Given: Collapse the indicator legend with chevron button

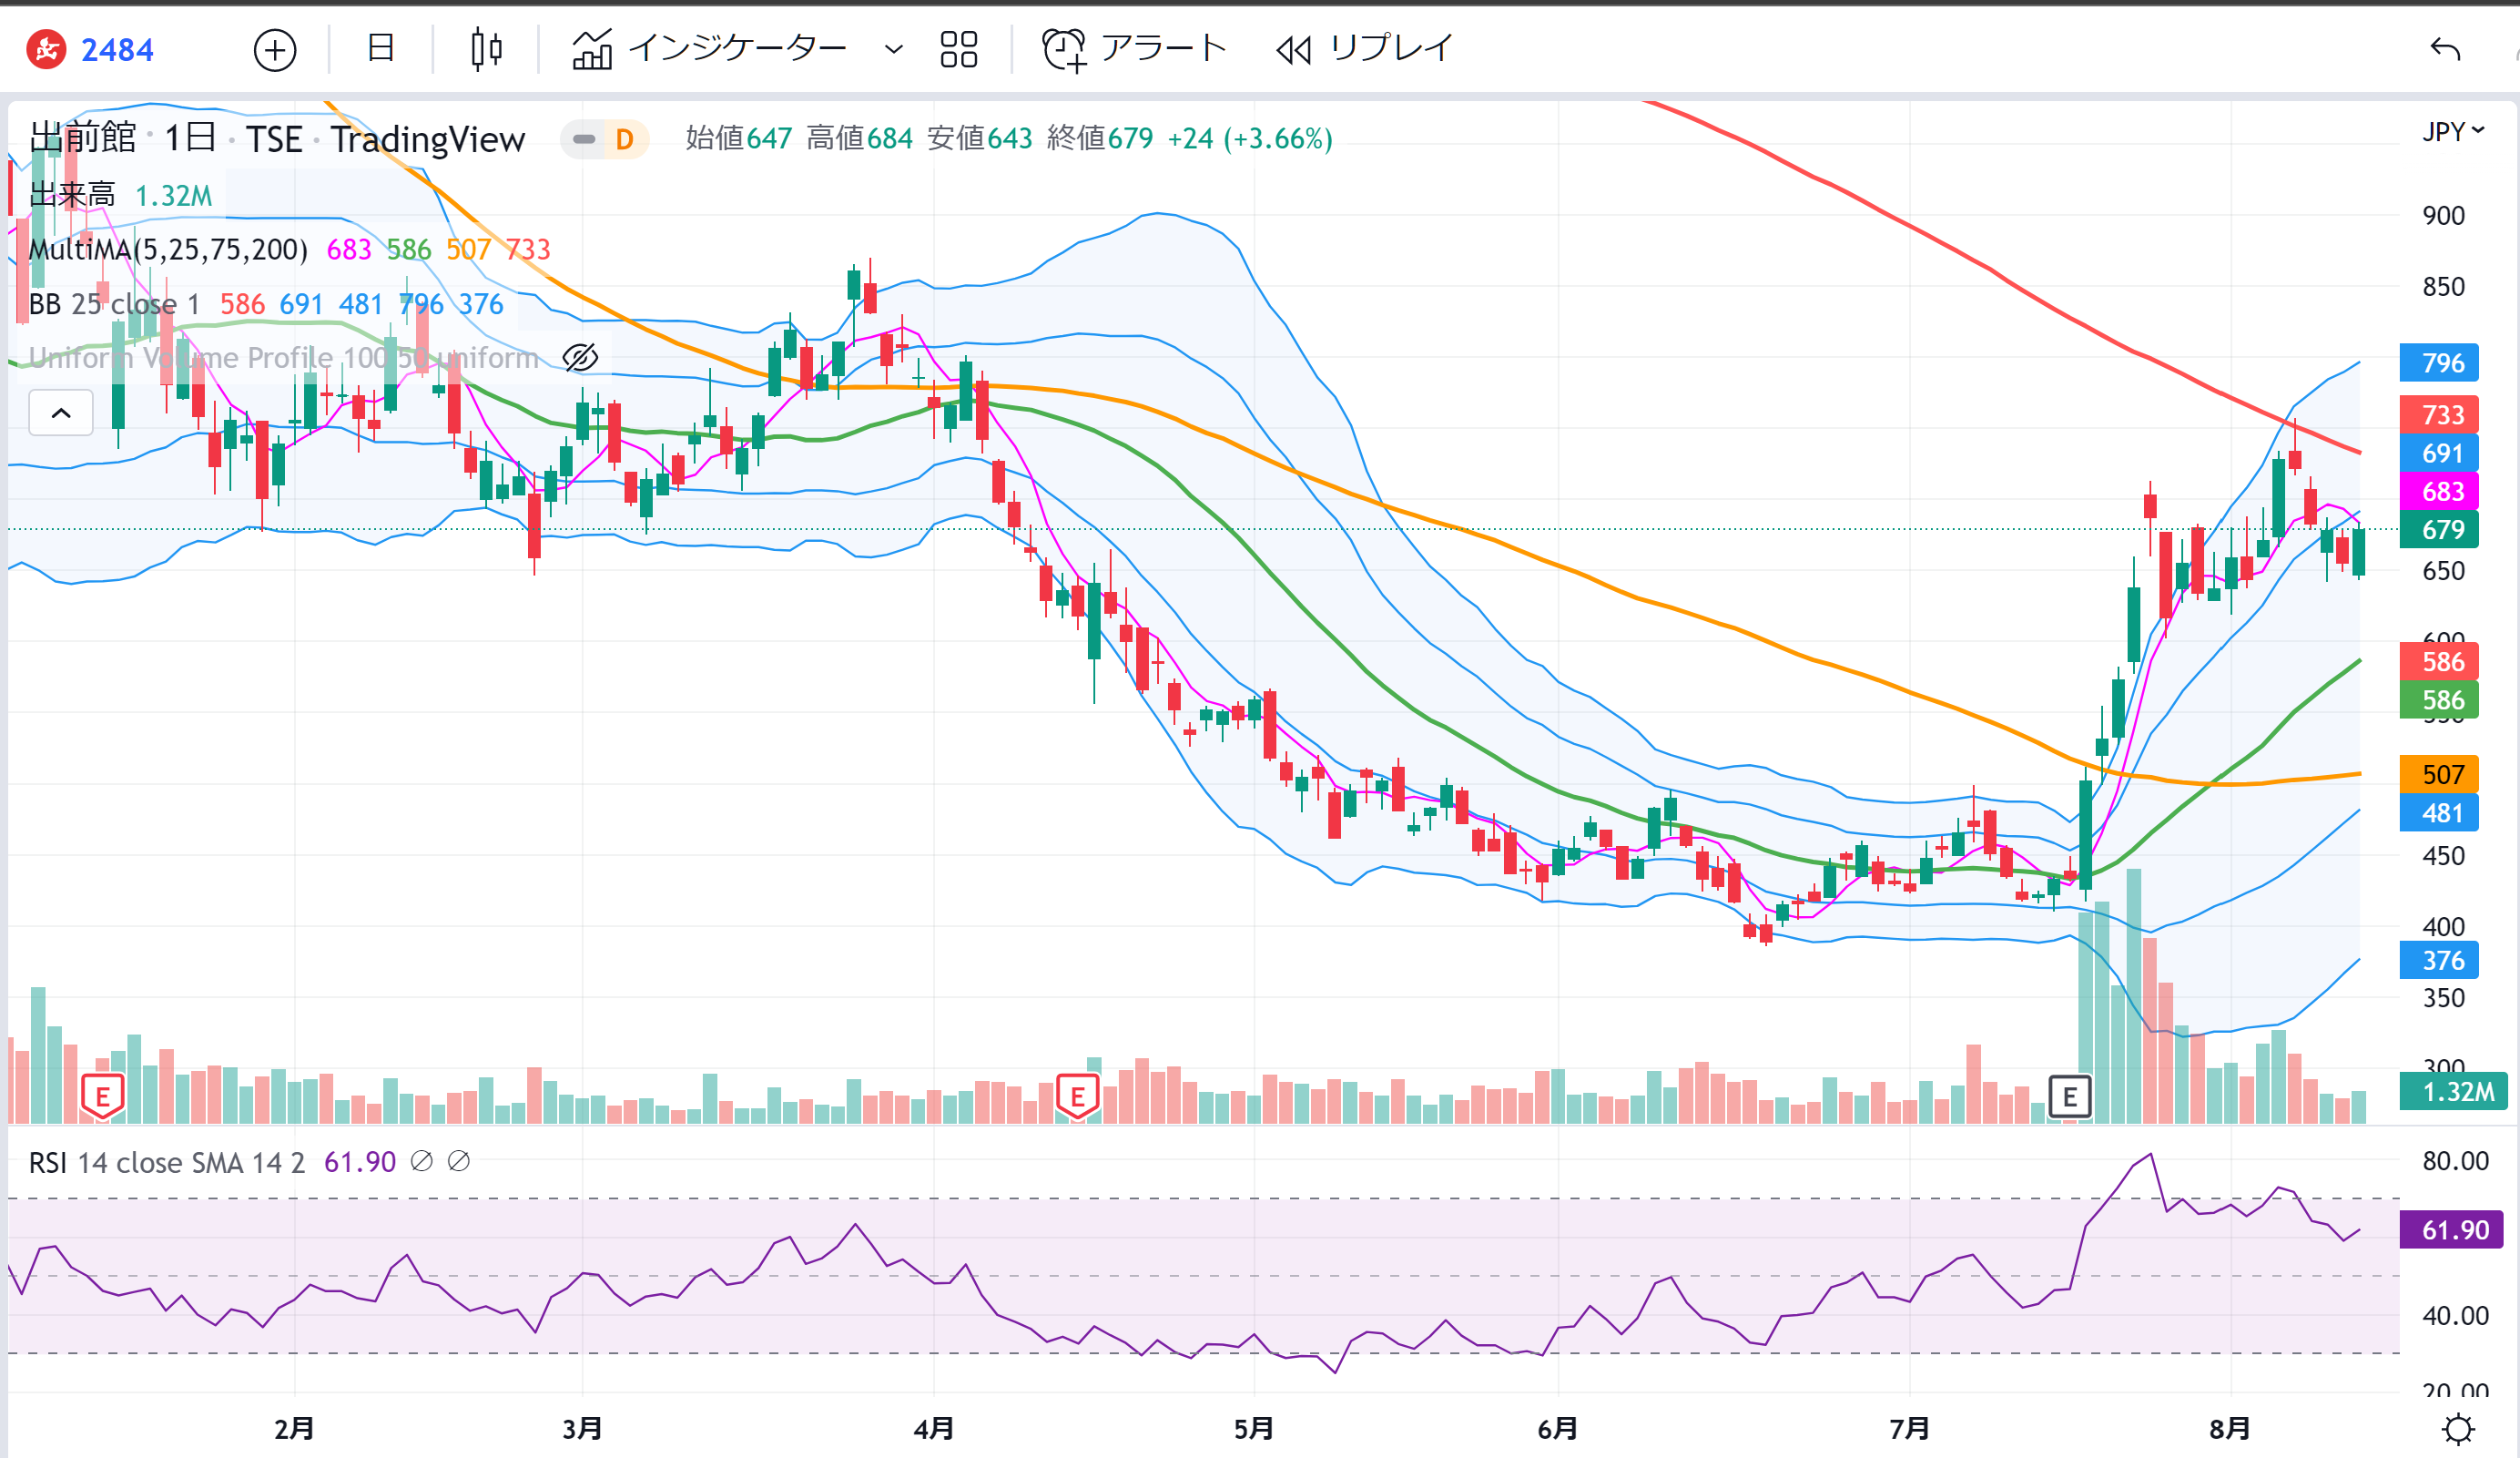Looking at the screenshot, I should click(61, 413).
